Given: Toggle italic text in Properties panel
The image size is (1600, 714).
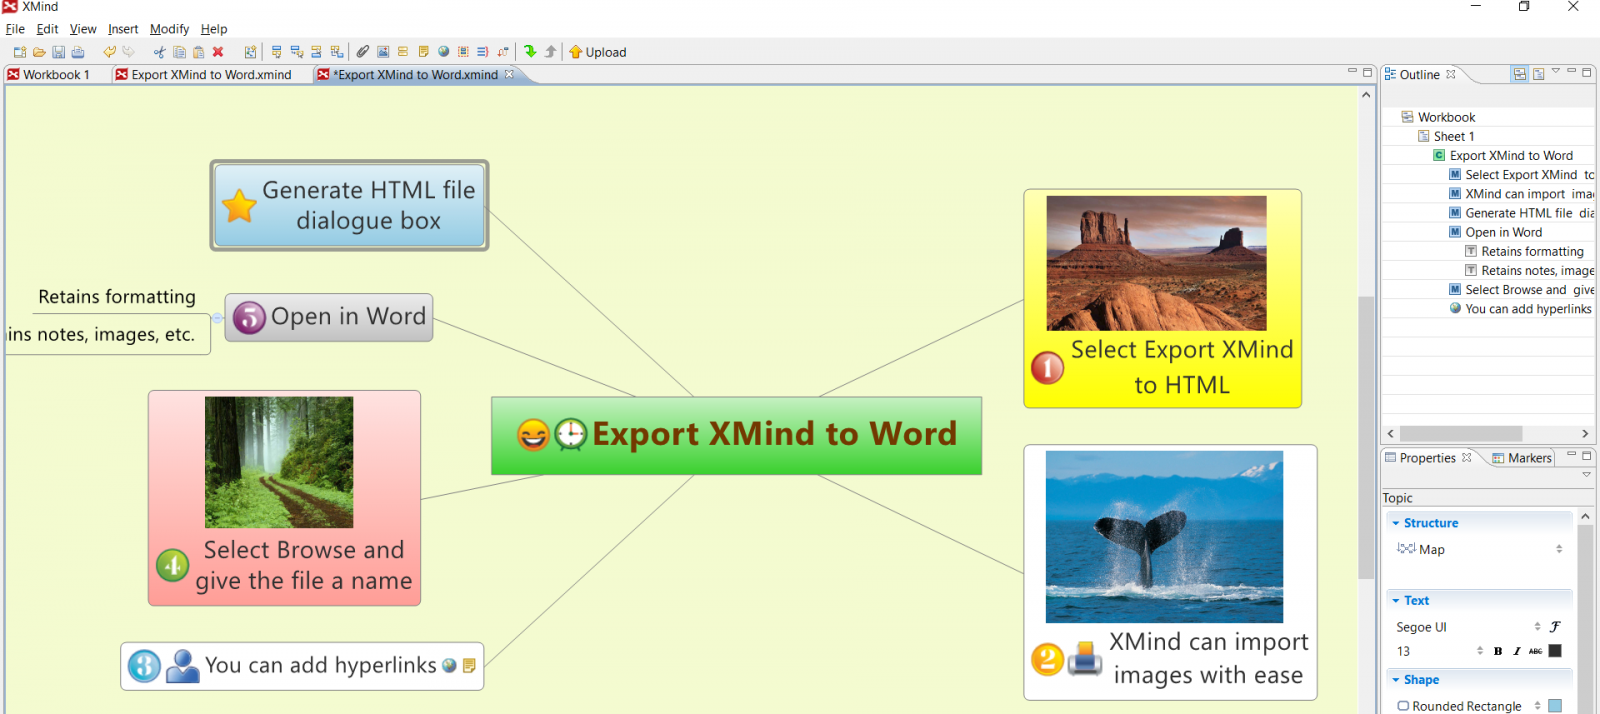Looking at the screenshot, I should 1517,651.
